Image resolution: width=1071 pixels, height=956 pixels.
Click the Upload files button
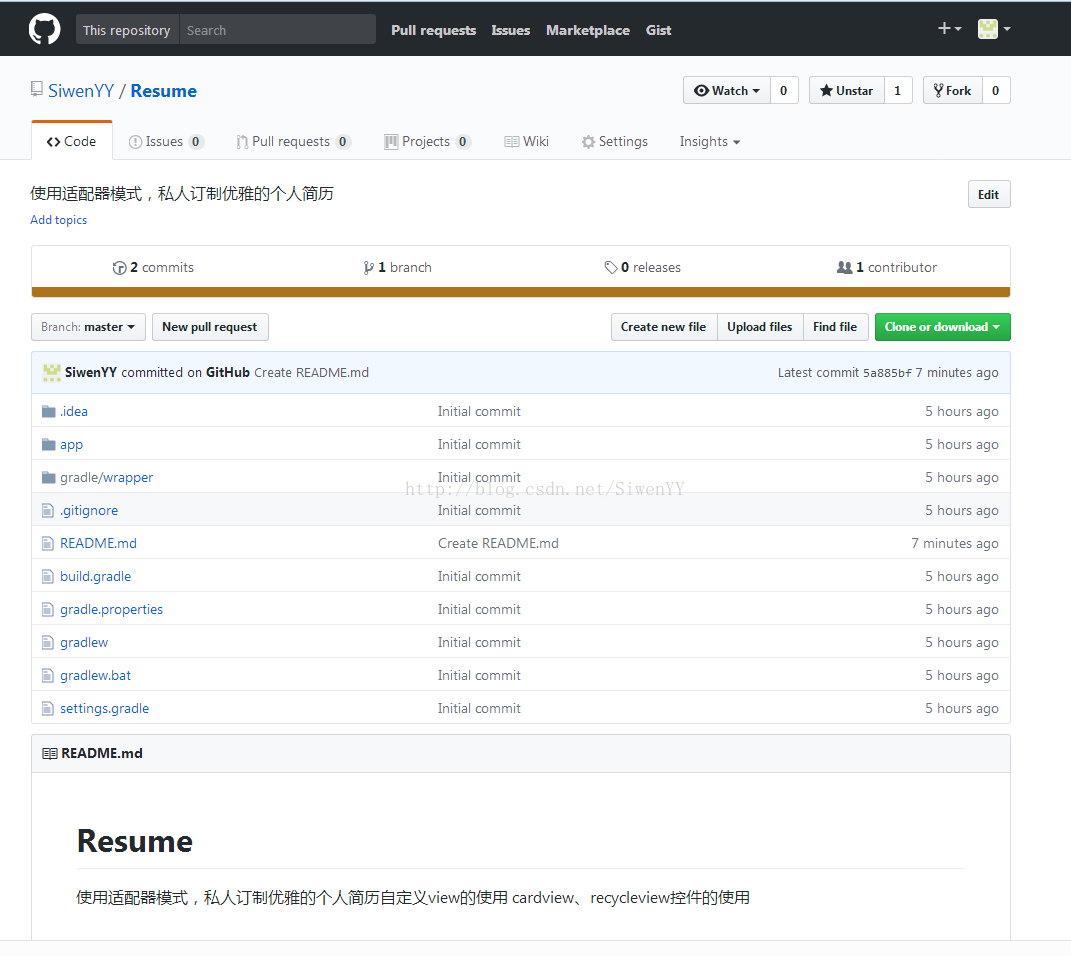(760, 327)
